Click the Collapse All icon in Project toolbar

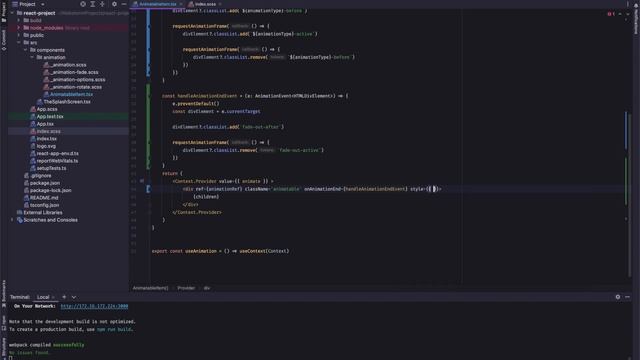point(102,4)
